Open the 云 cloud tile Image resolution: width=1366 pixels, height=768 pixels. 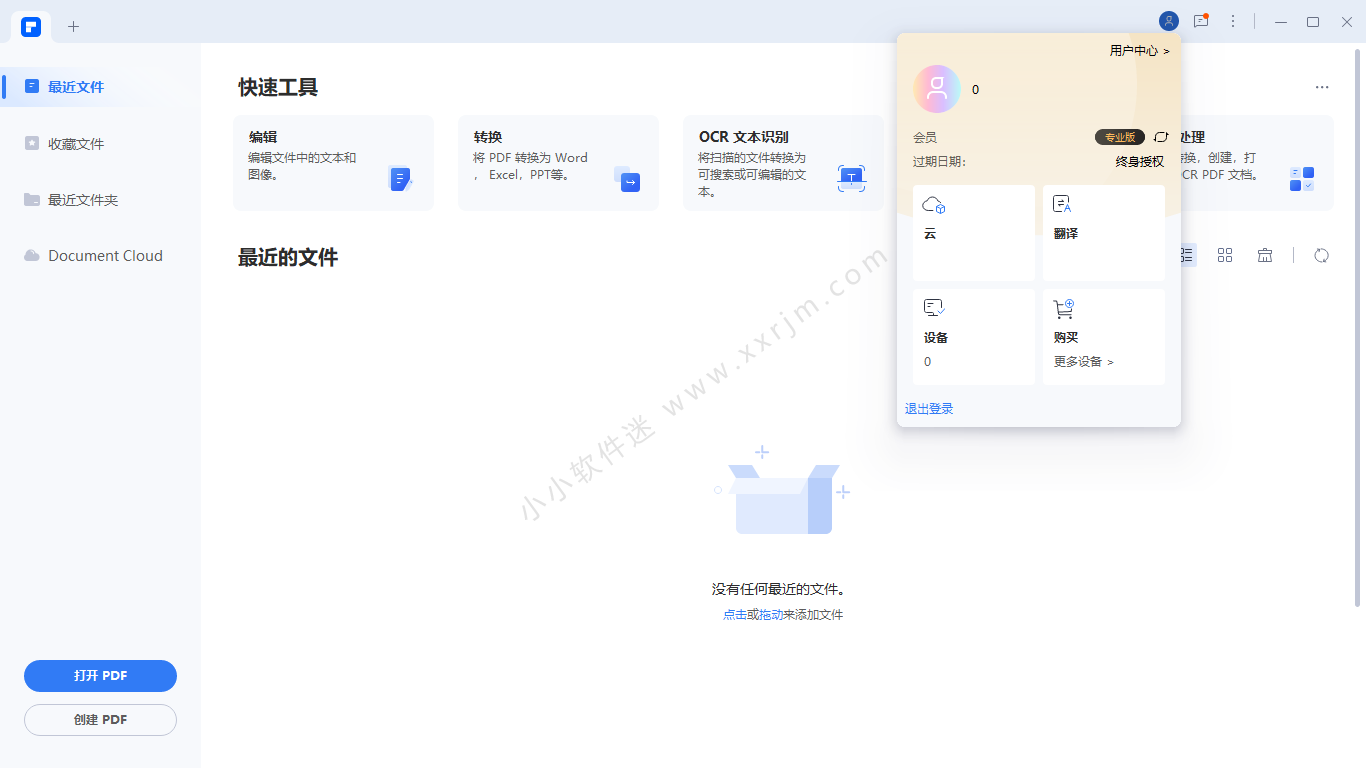coord(974,233)
